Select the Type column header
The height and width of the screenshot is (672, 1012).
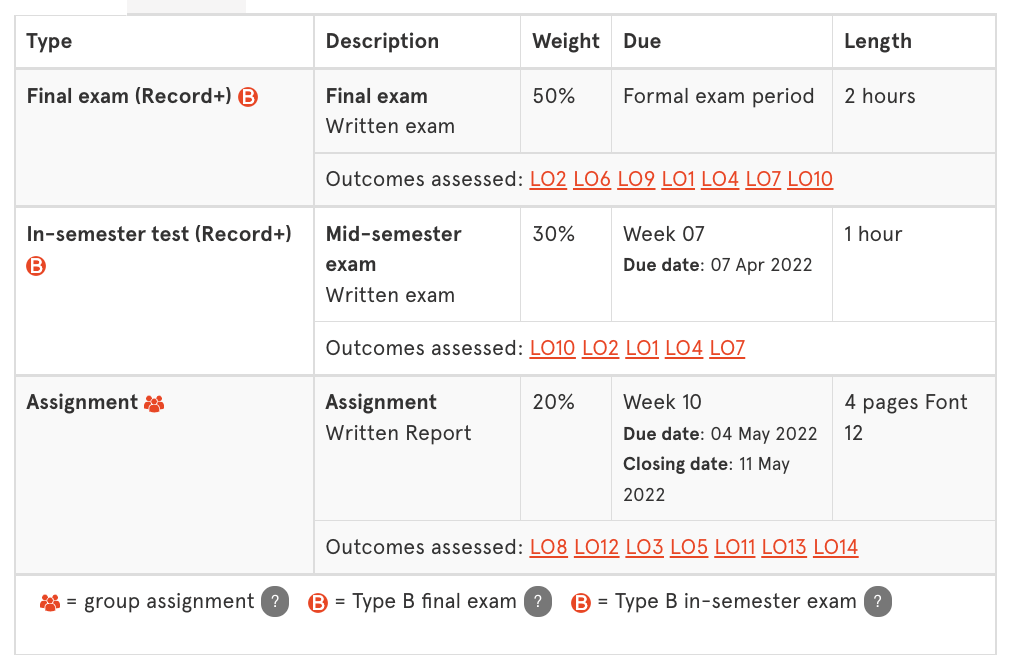click(48, 41)
